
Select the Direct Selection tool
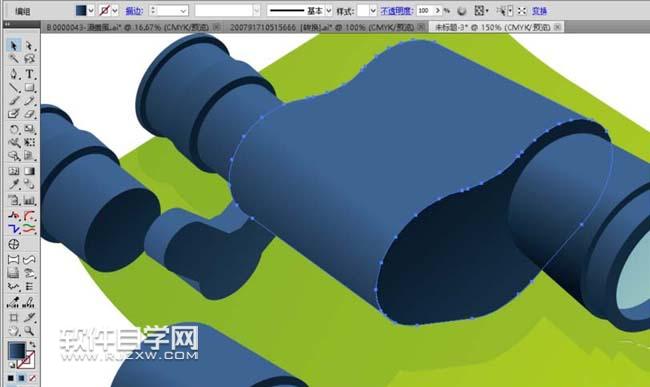tap(29, 45)
